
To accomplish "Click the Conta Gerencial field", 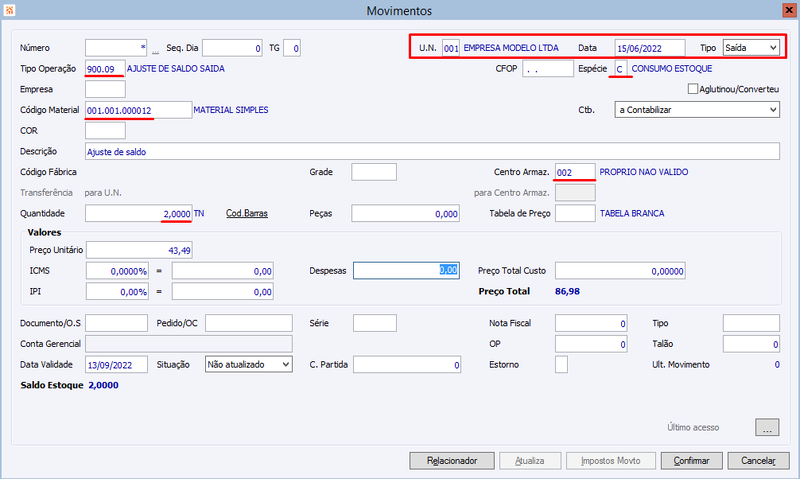I will [189, 344].
